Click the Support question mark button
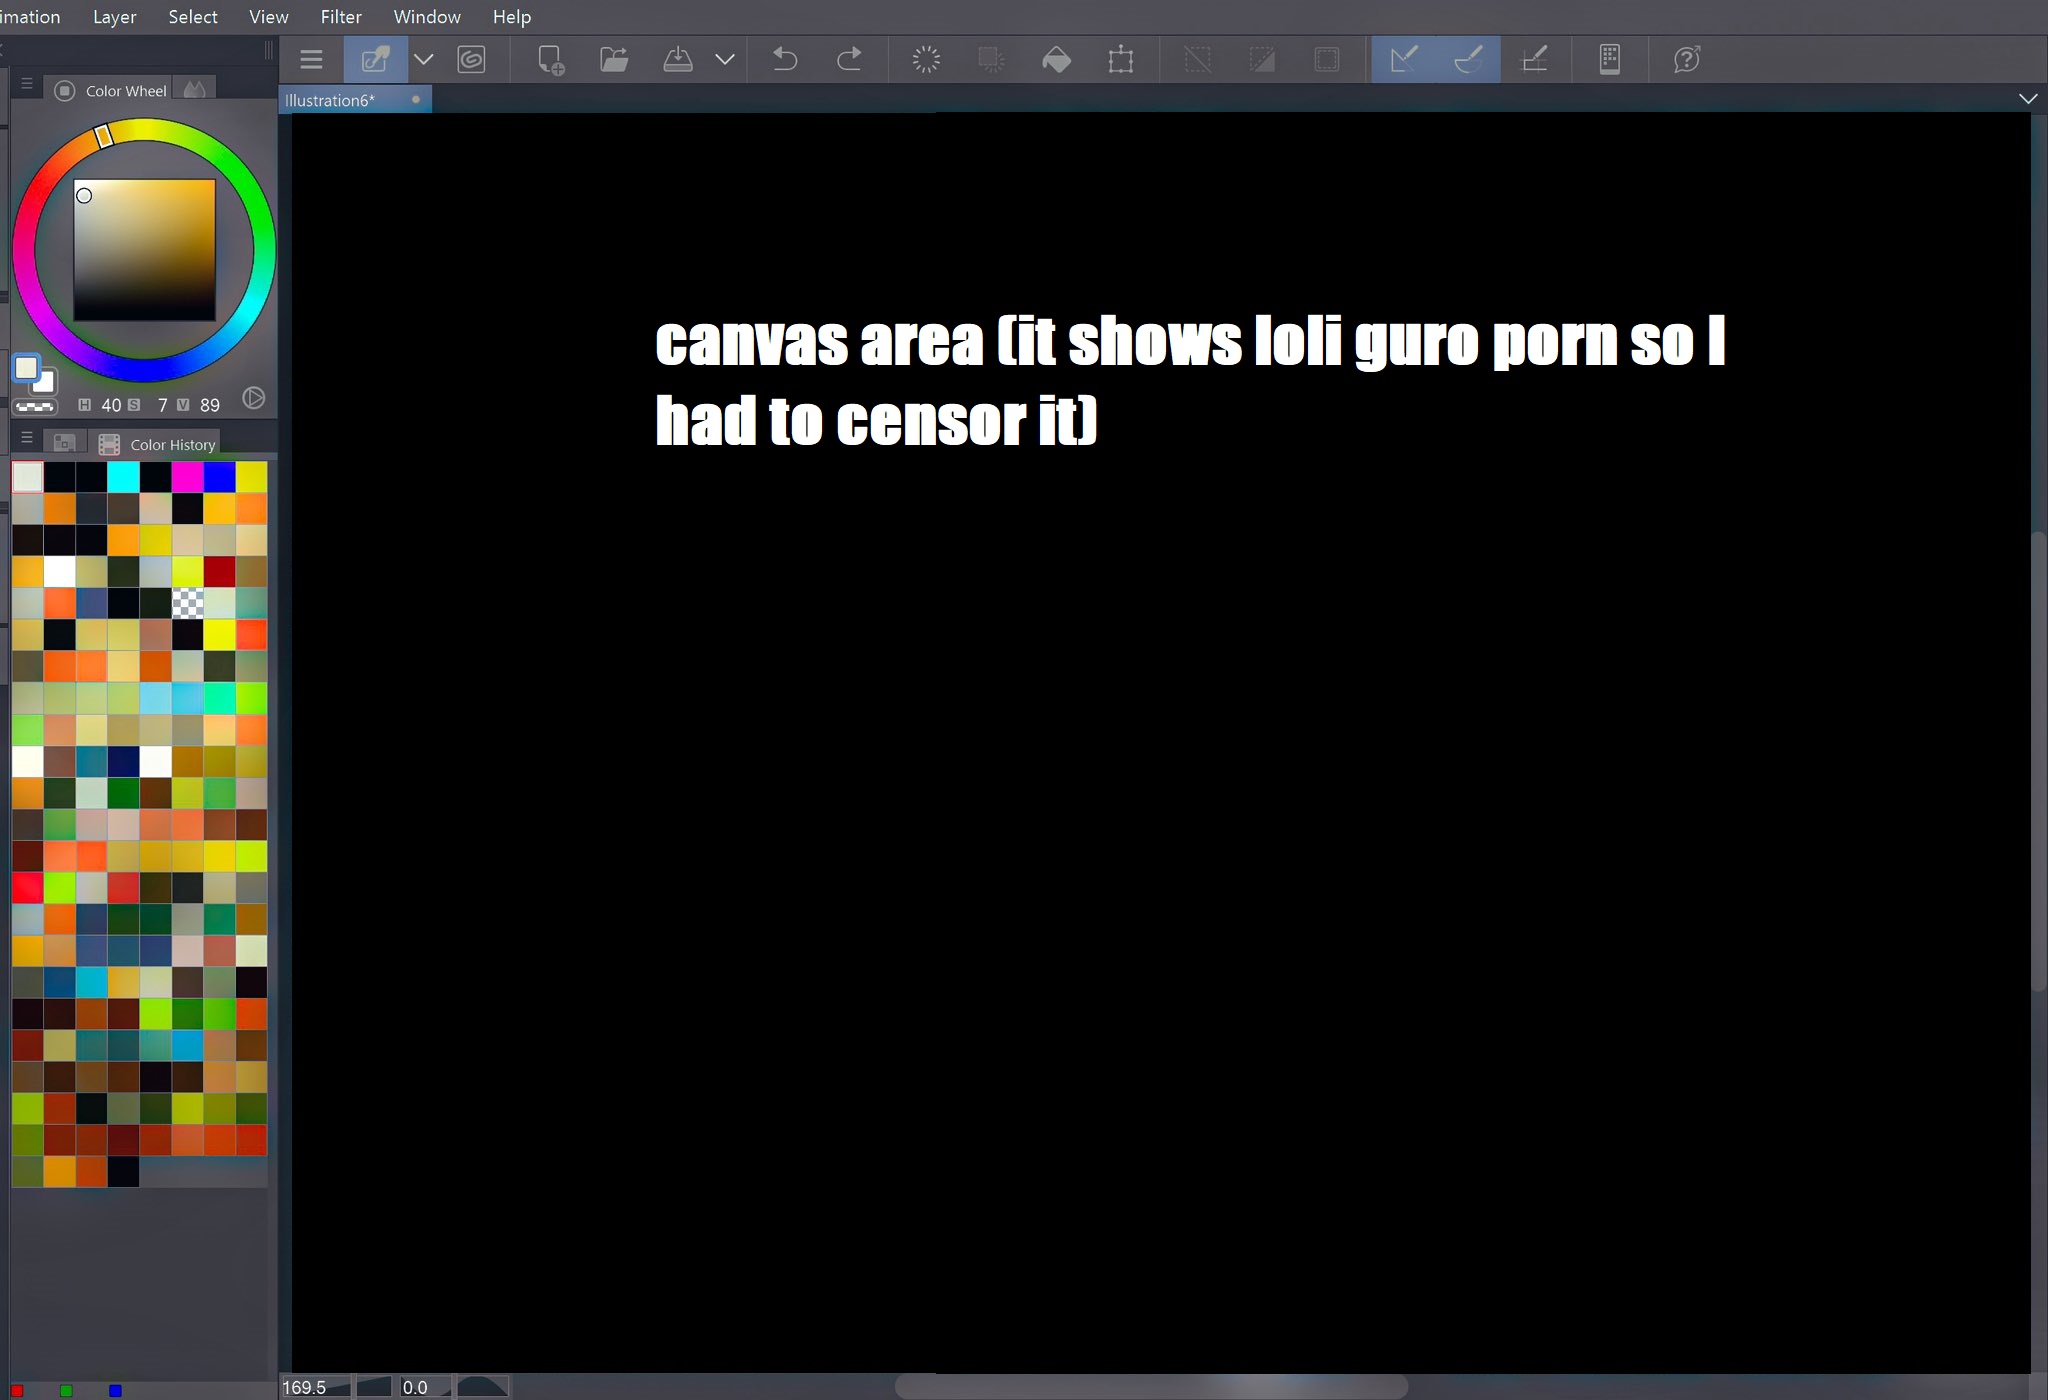 1687,60
